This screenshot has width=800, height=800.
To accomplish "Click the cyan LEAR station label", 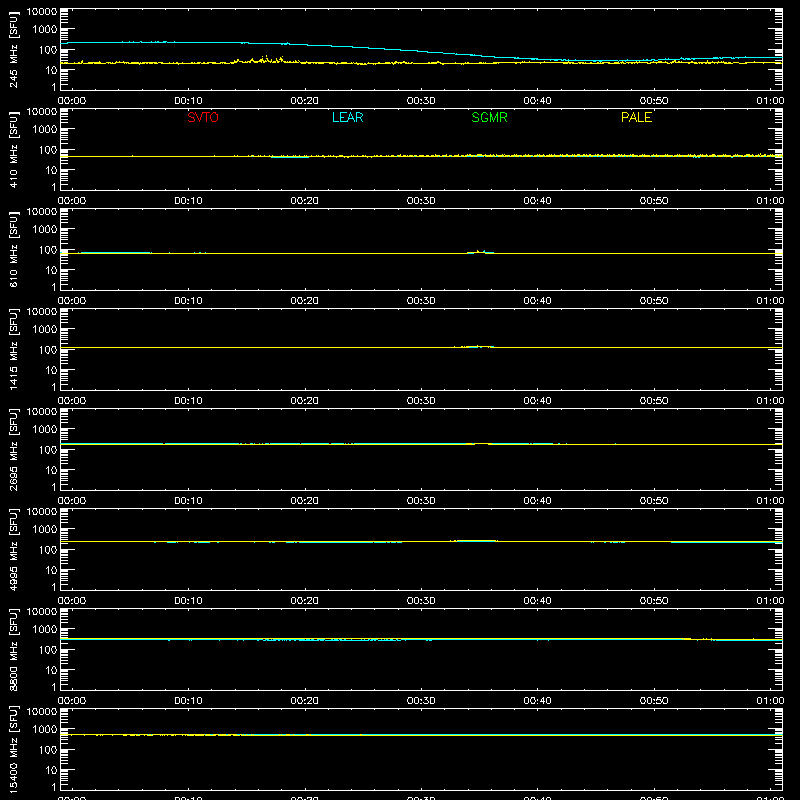I will 347,117.
